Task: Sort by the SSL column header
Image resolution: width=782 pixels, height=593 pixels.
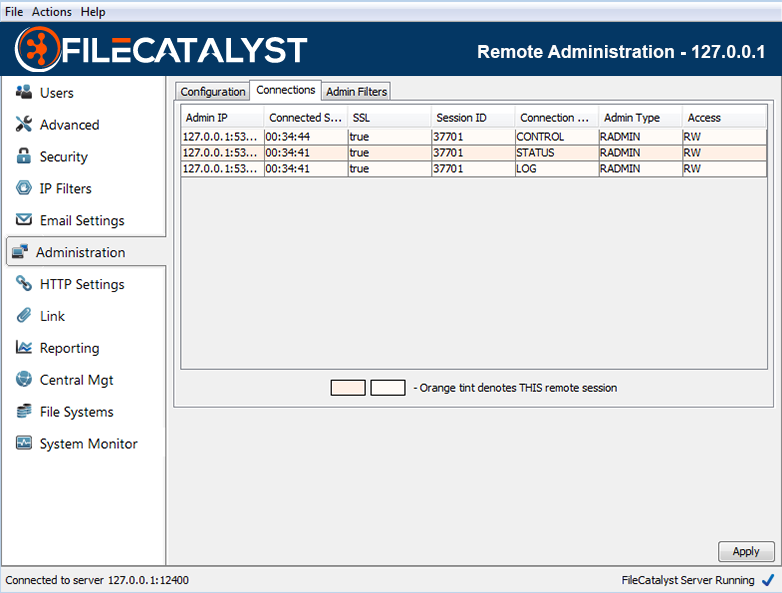Action: (390, 118)
